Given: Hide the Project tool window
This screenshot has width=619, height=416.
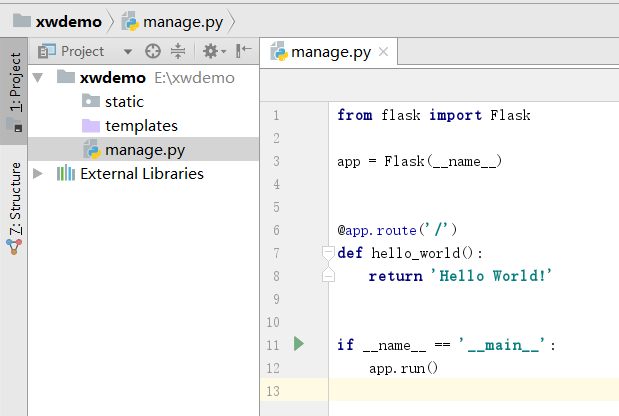Looking at the screenshot, I should (243, 51).
